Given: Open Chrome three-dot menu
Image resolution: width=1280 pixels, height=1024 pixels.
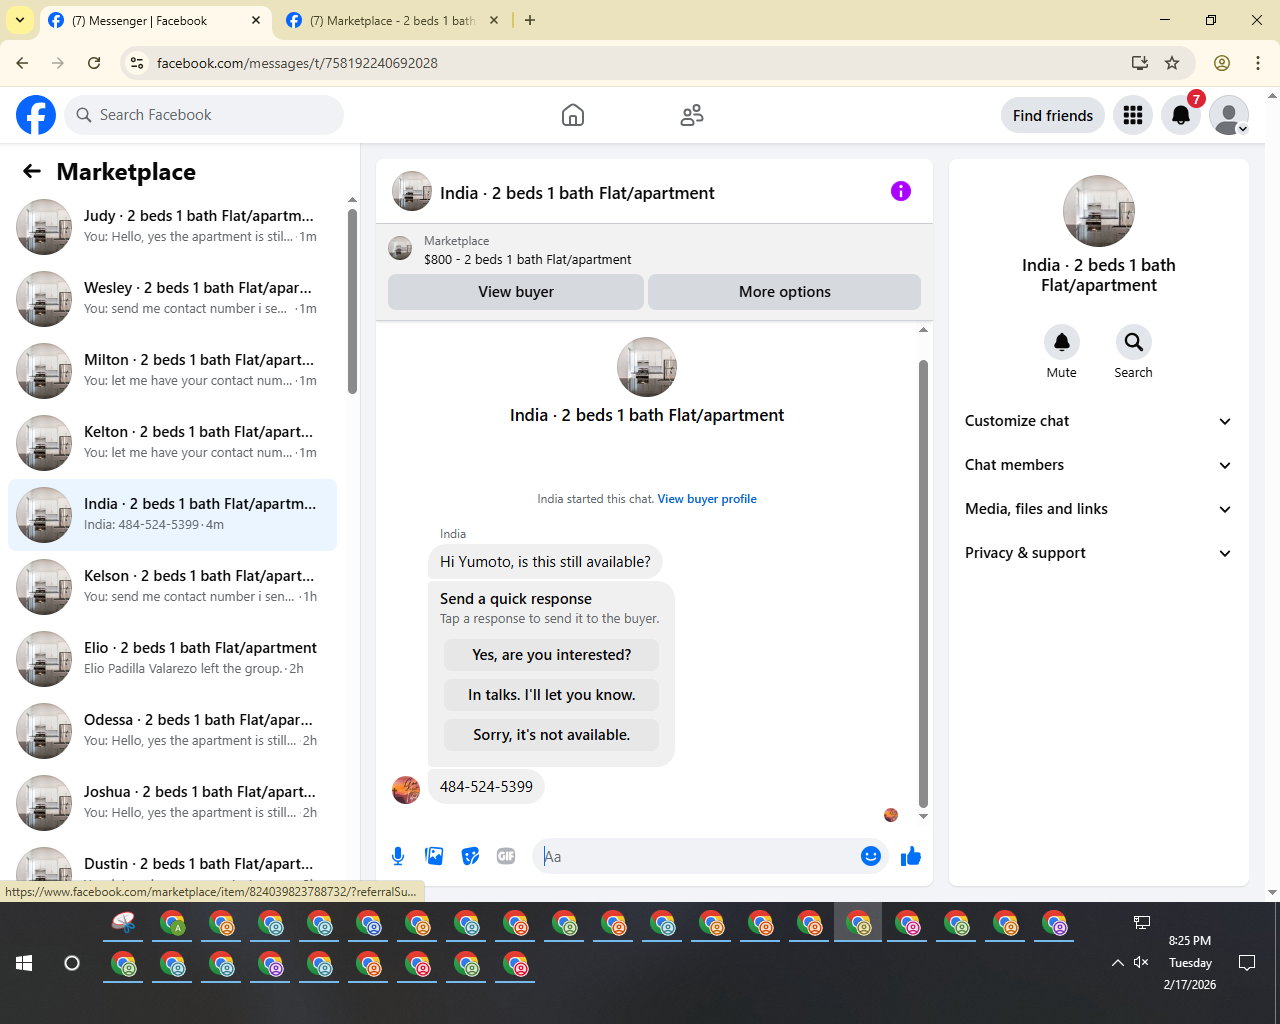Looking at the screenshot, I should pos(1258,63).
